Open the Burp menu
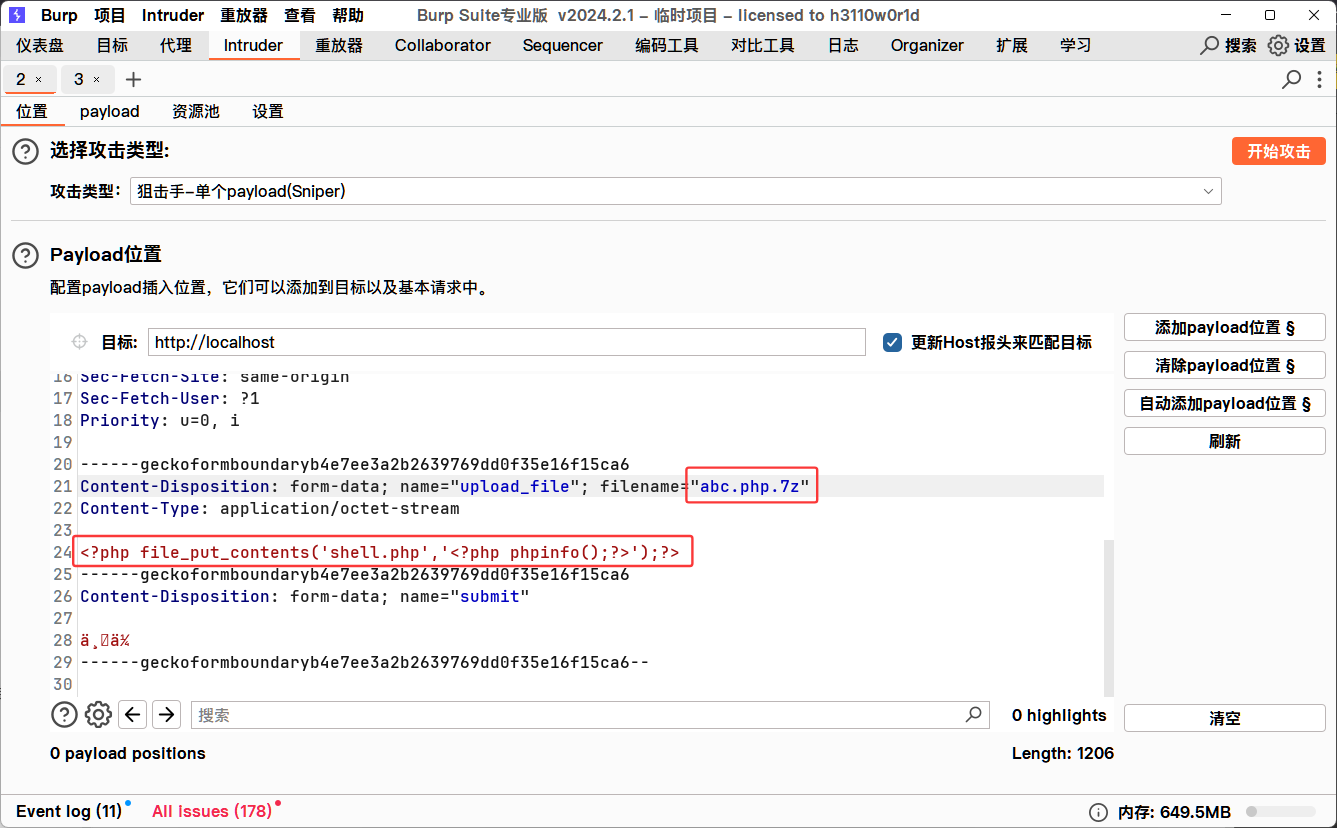Viewport: 1337px width, 828px height. click(59, 15)
